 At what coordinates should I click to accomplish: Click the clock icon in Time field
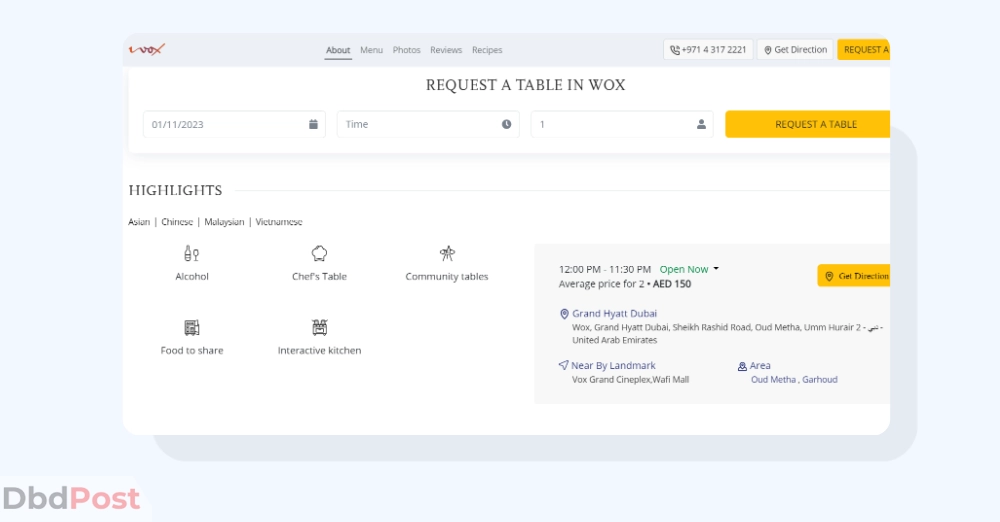pos(506,124)
